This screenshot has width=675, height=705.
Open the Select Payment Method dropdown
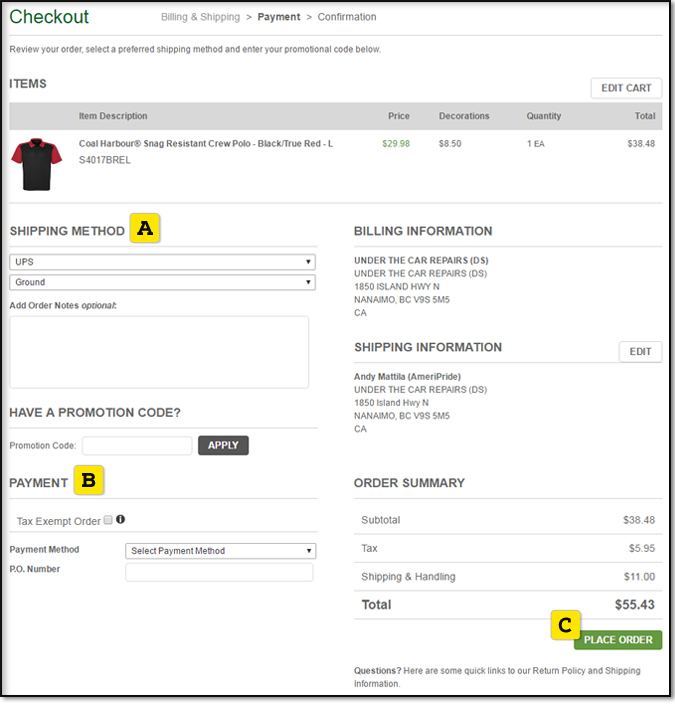221,550
